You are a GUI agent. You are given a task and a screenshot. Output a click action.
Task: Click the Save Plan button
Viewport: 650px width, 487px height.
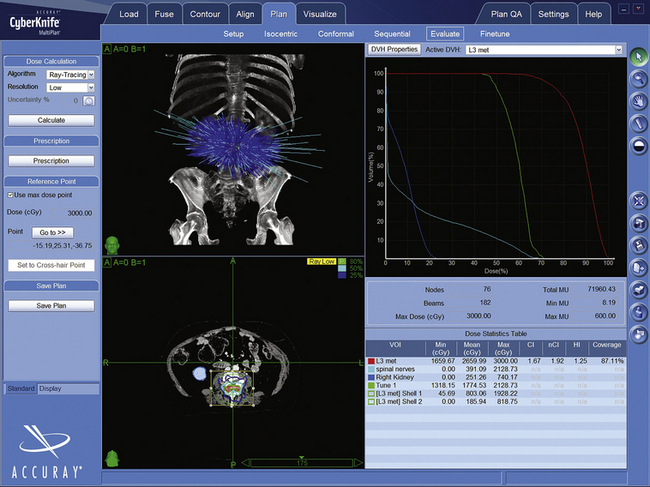pyautogui.click(x=50, y=305)
